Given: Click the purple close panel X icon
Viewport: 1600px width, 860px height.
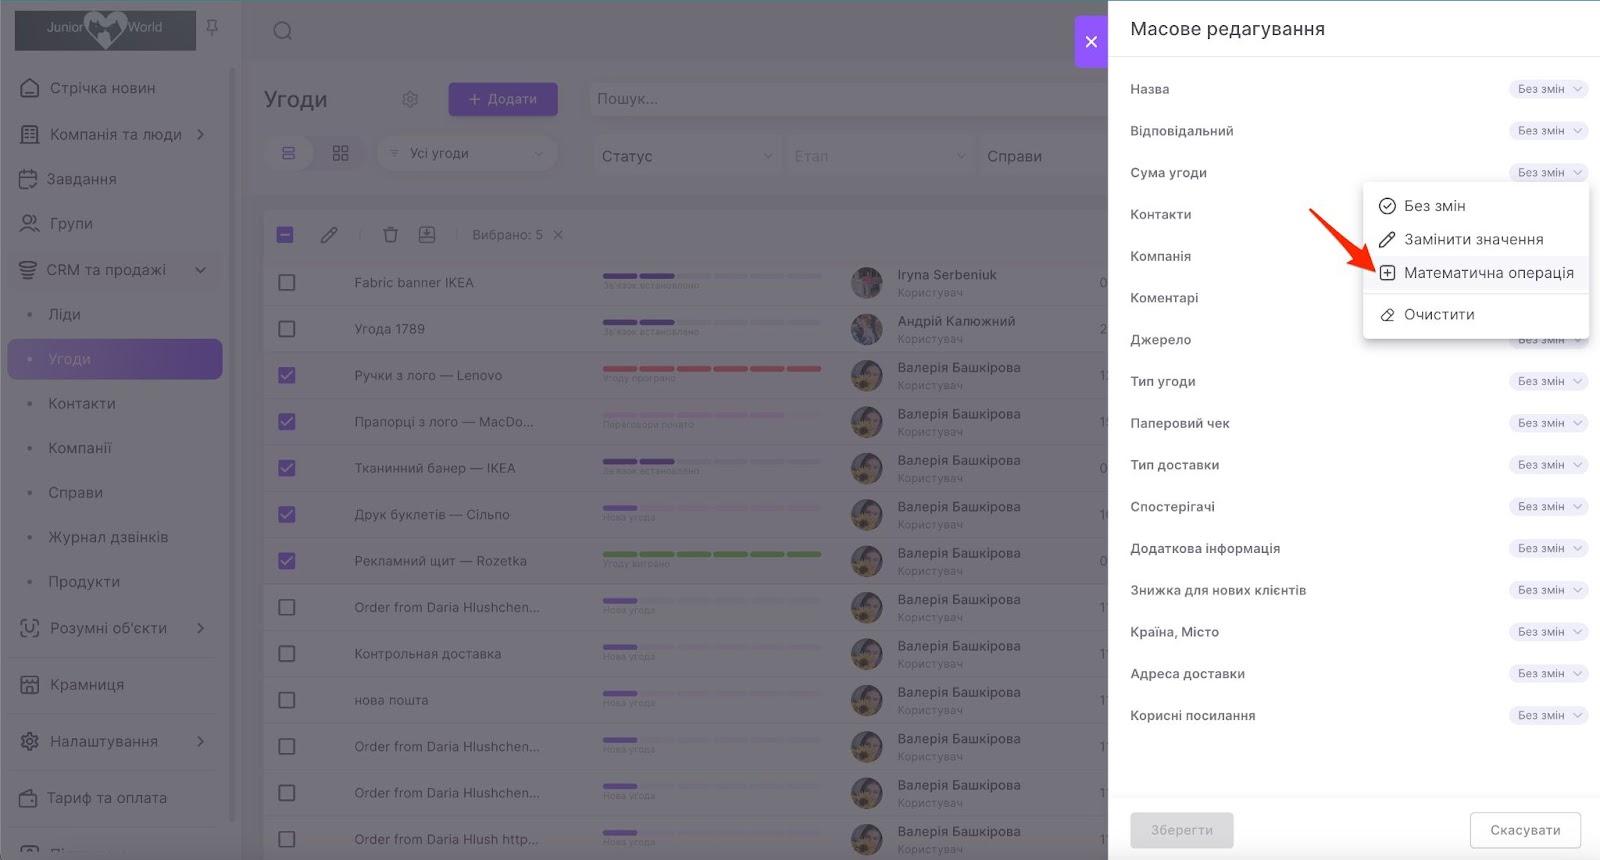Looking at the screenshot, I should (x=1091, y=42).
